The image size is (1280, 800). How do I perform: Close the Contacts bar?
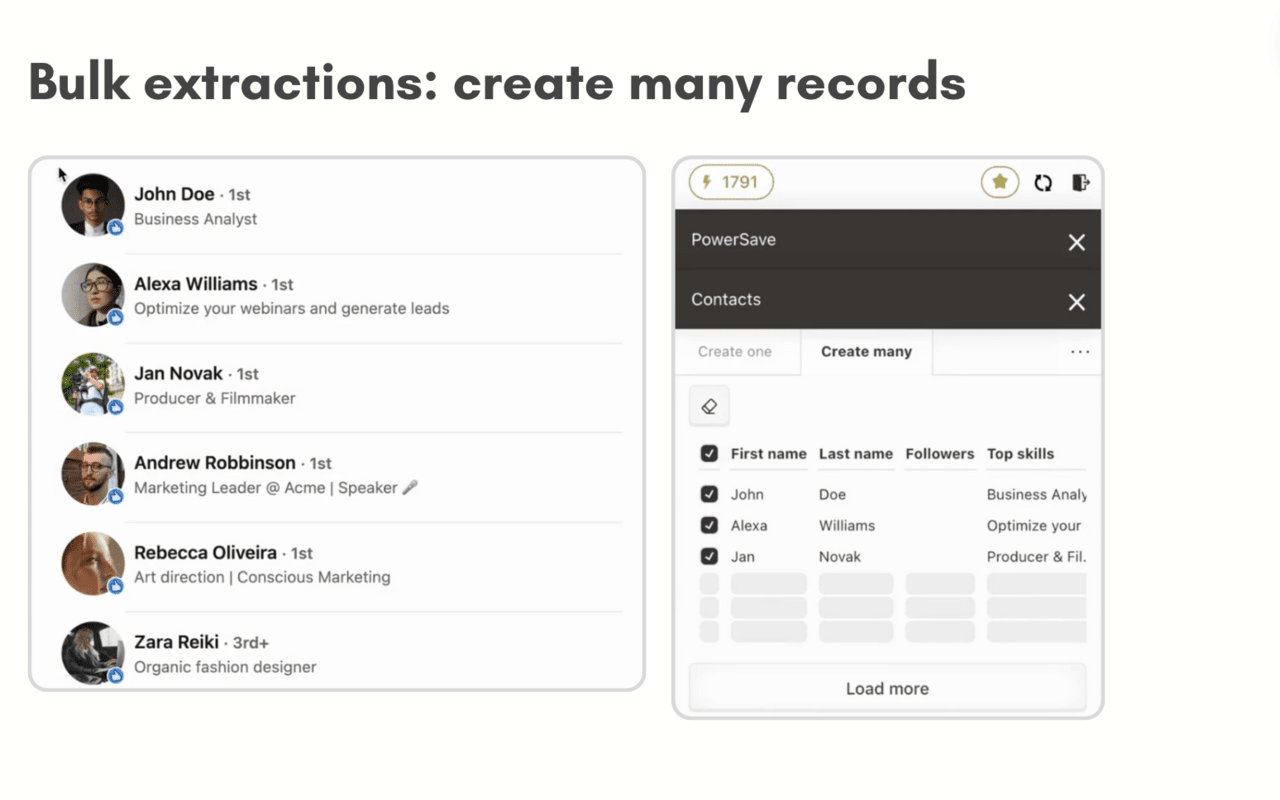1076,302
